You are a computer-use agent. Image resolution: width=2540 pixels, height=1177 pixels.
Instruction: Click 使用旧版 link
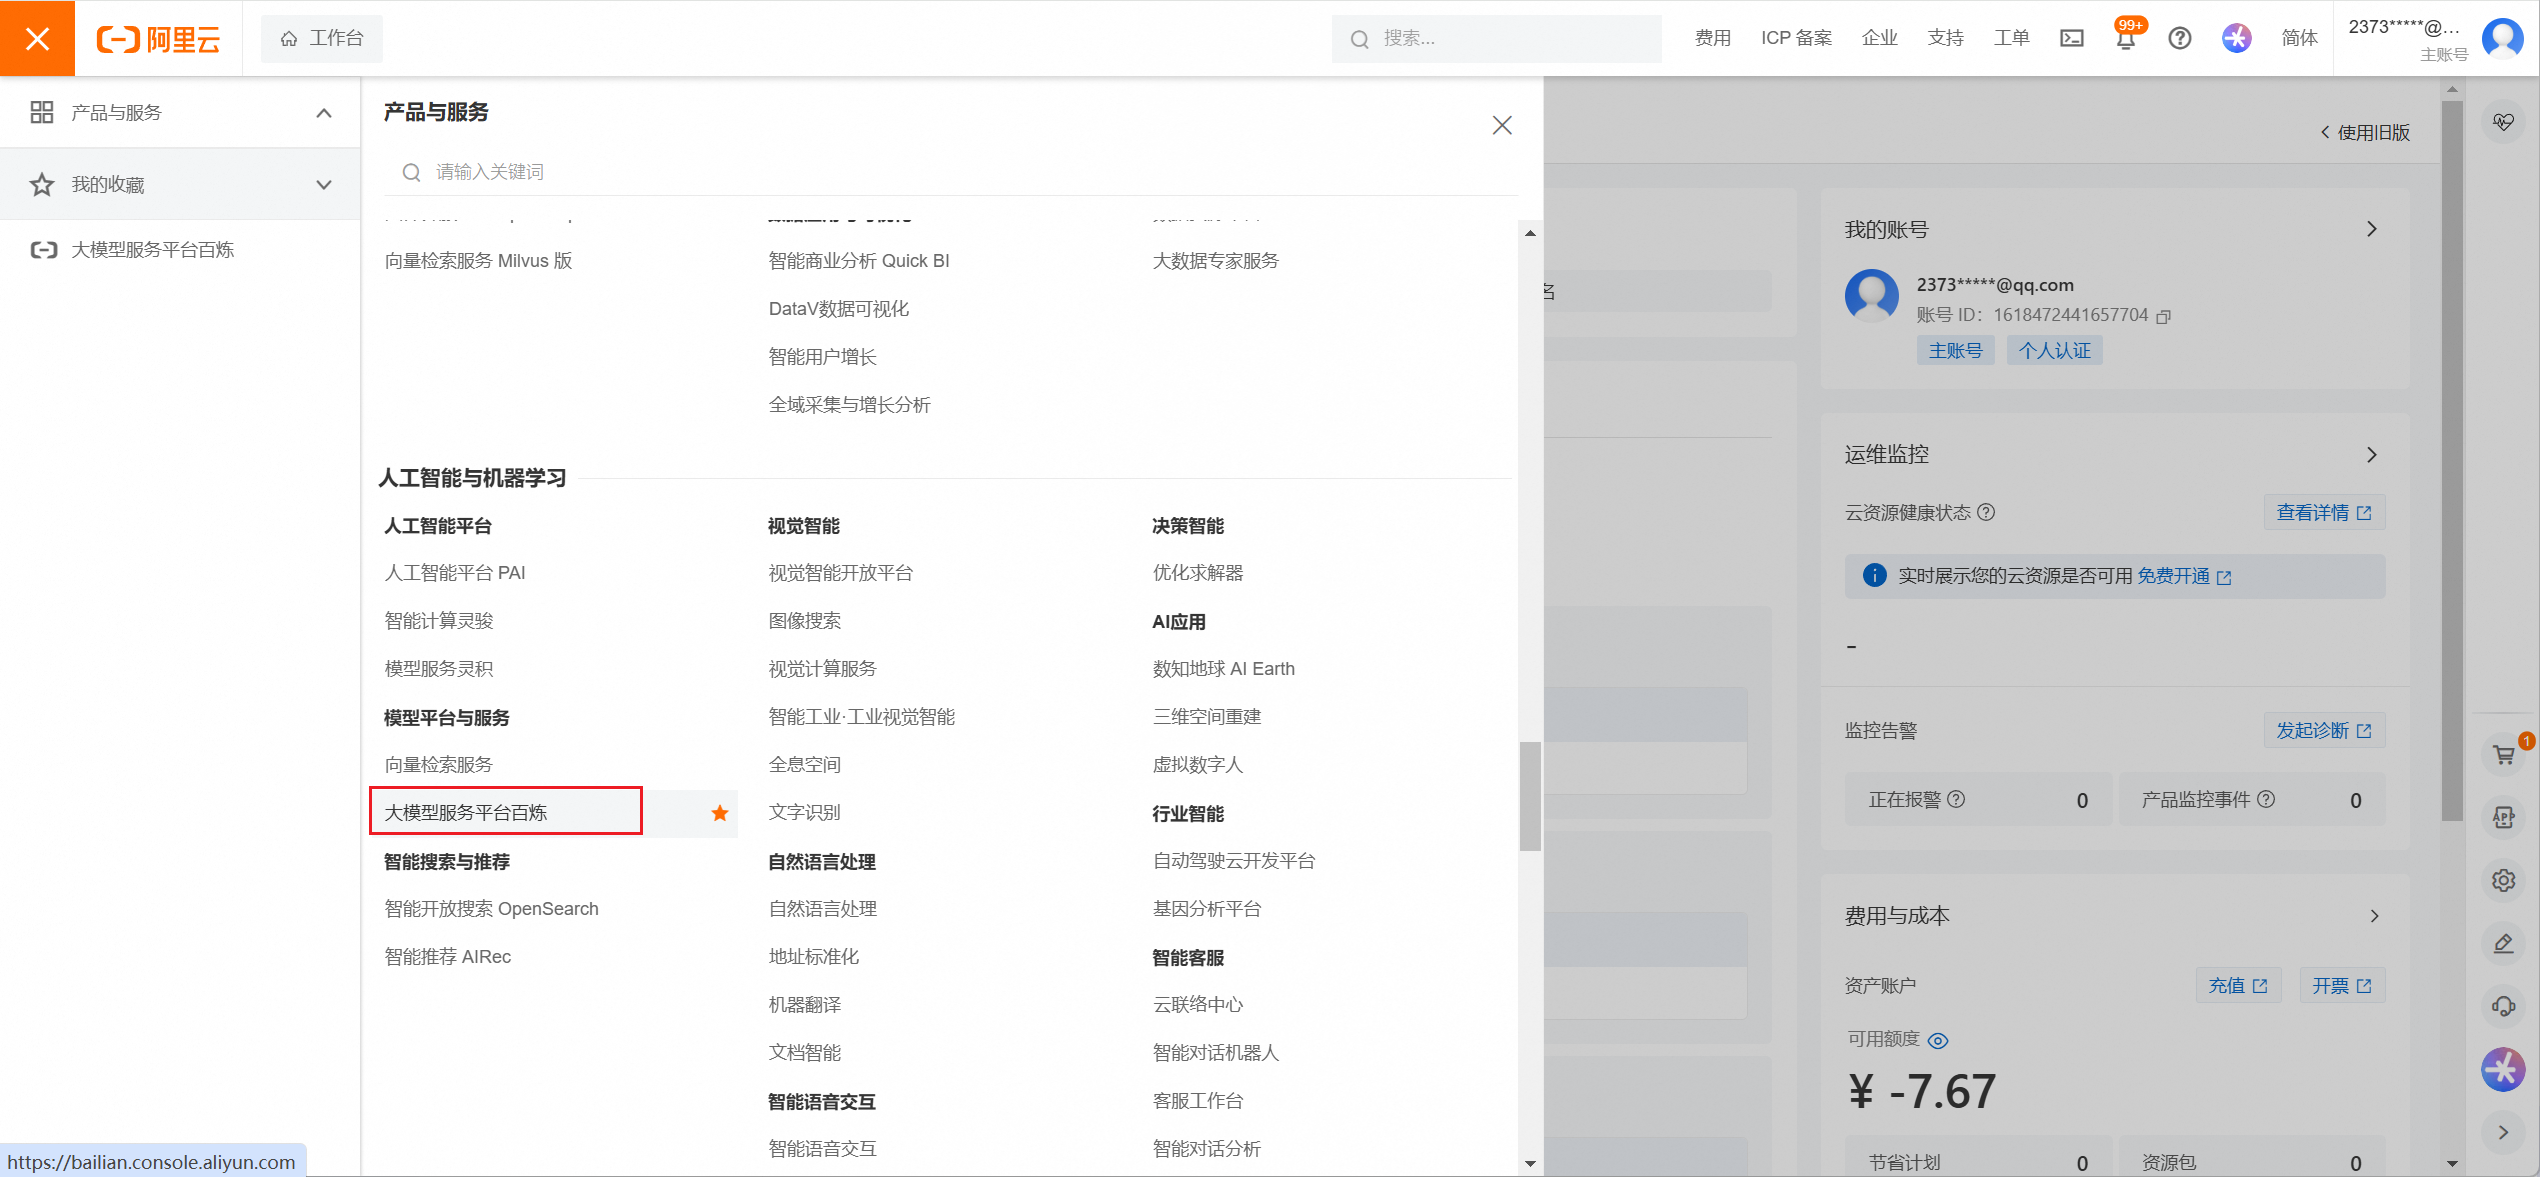pos(2365,132)
